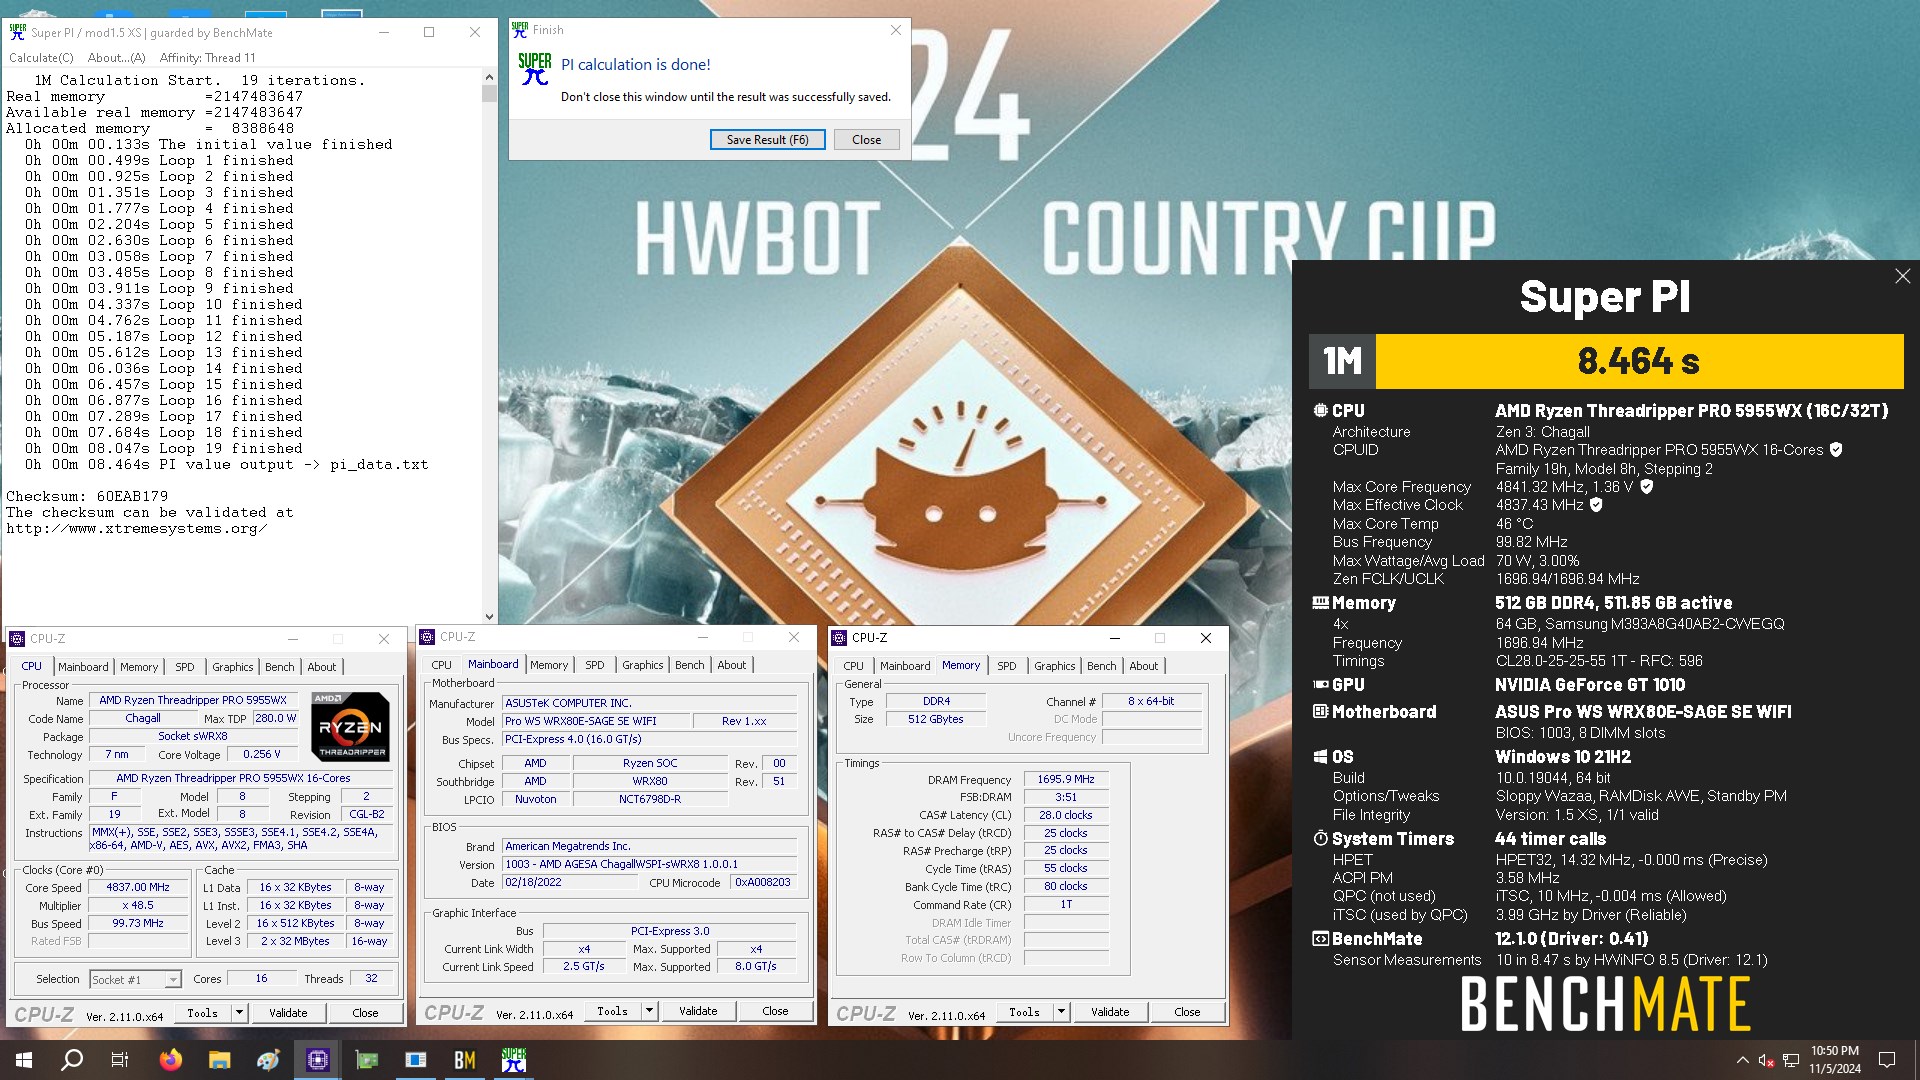Open Windows Start menu

tap(24, 1060)
